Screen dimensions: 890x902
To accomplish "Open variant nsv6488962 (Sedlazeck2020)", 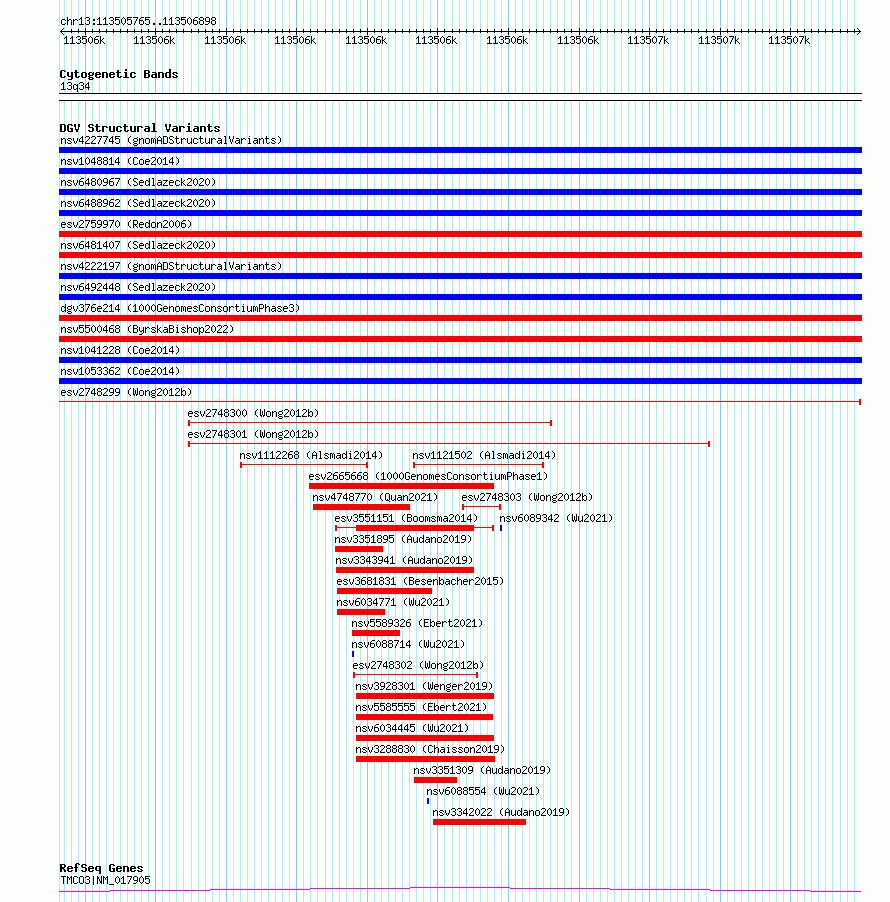I will tap(138, 204).
